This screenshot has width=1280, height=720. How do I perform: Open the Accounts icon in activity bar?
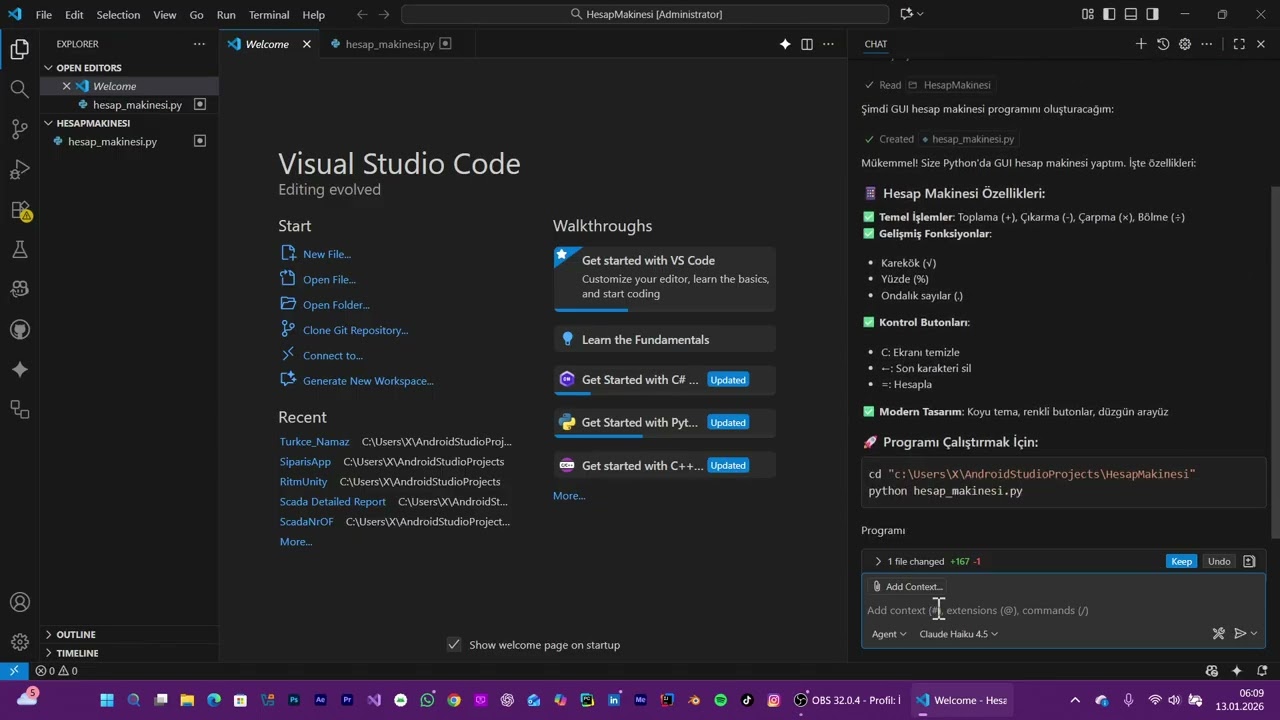click(x=19, y=602)
